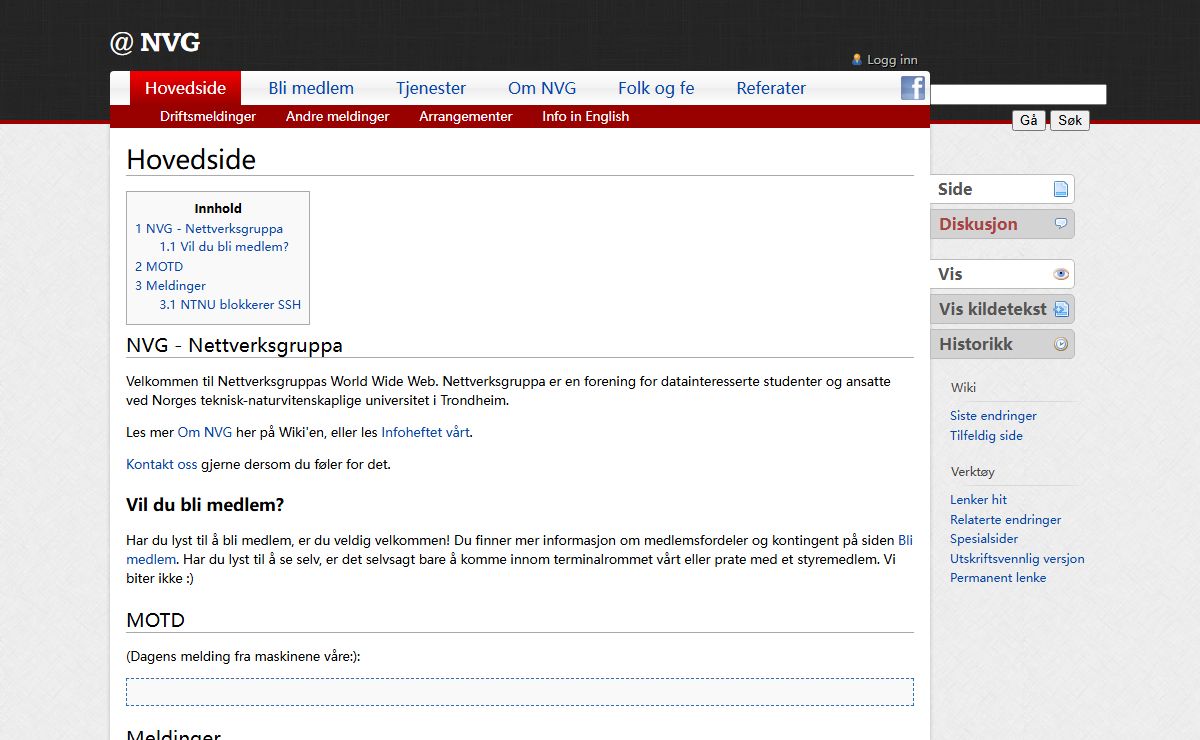Screen dimensions: 1200x740
Task: Switch to the Diskusjon tab
Action: [x=1002, y=224]
